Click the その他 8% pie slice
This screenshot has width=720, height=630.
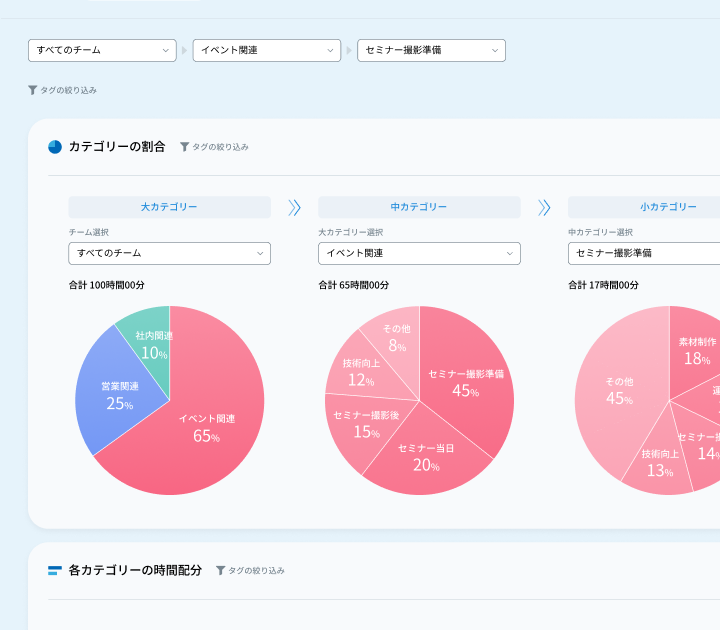tap(397, 338)
